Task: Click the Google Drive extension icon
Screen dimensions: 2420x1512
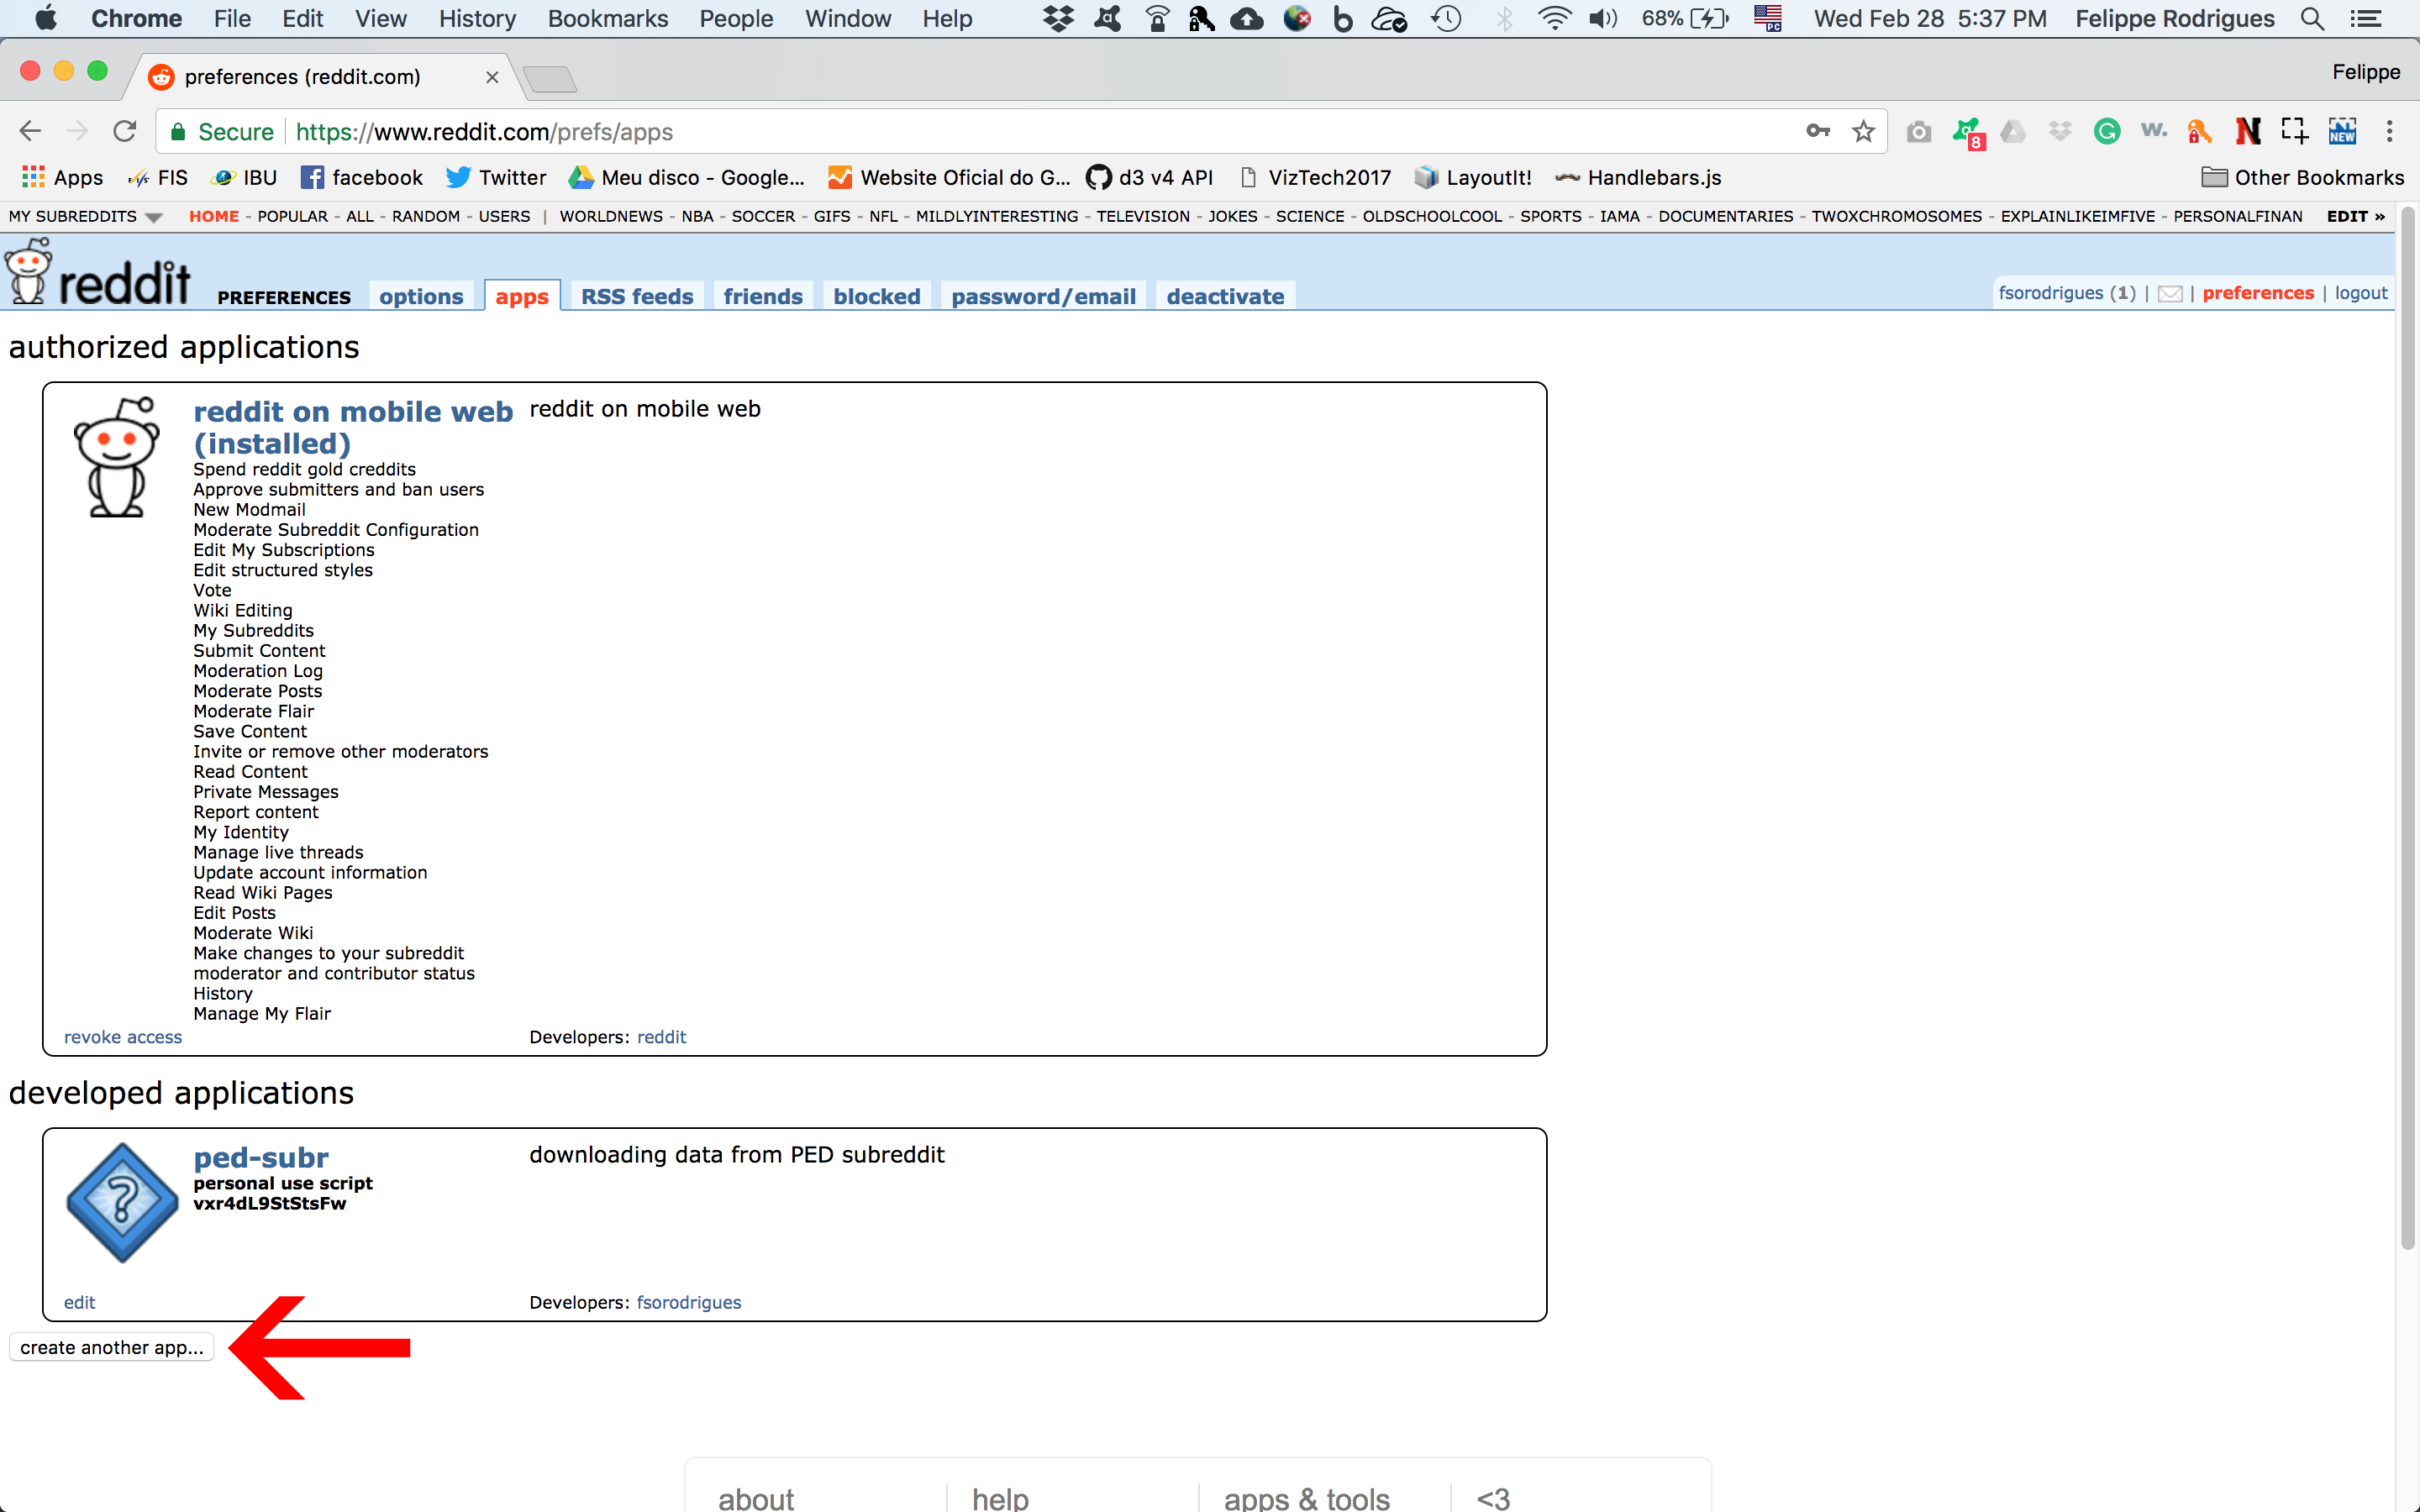Action: tap(2013, 131)
